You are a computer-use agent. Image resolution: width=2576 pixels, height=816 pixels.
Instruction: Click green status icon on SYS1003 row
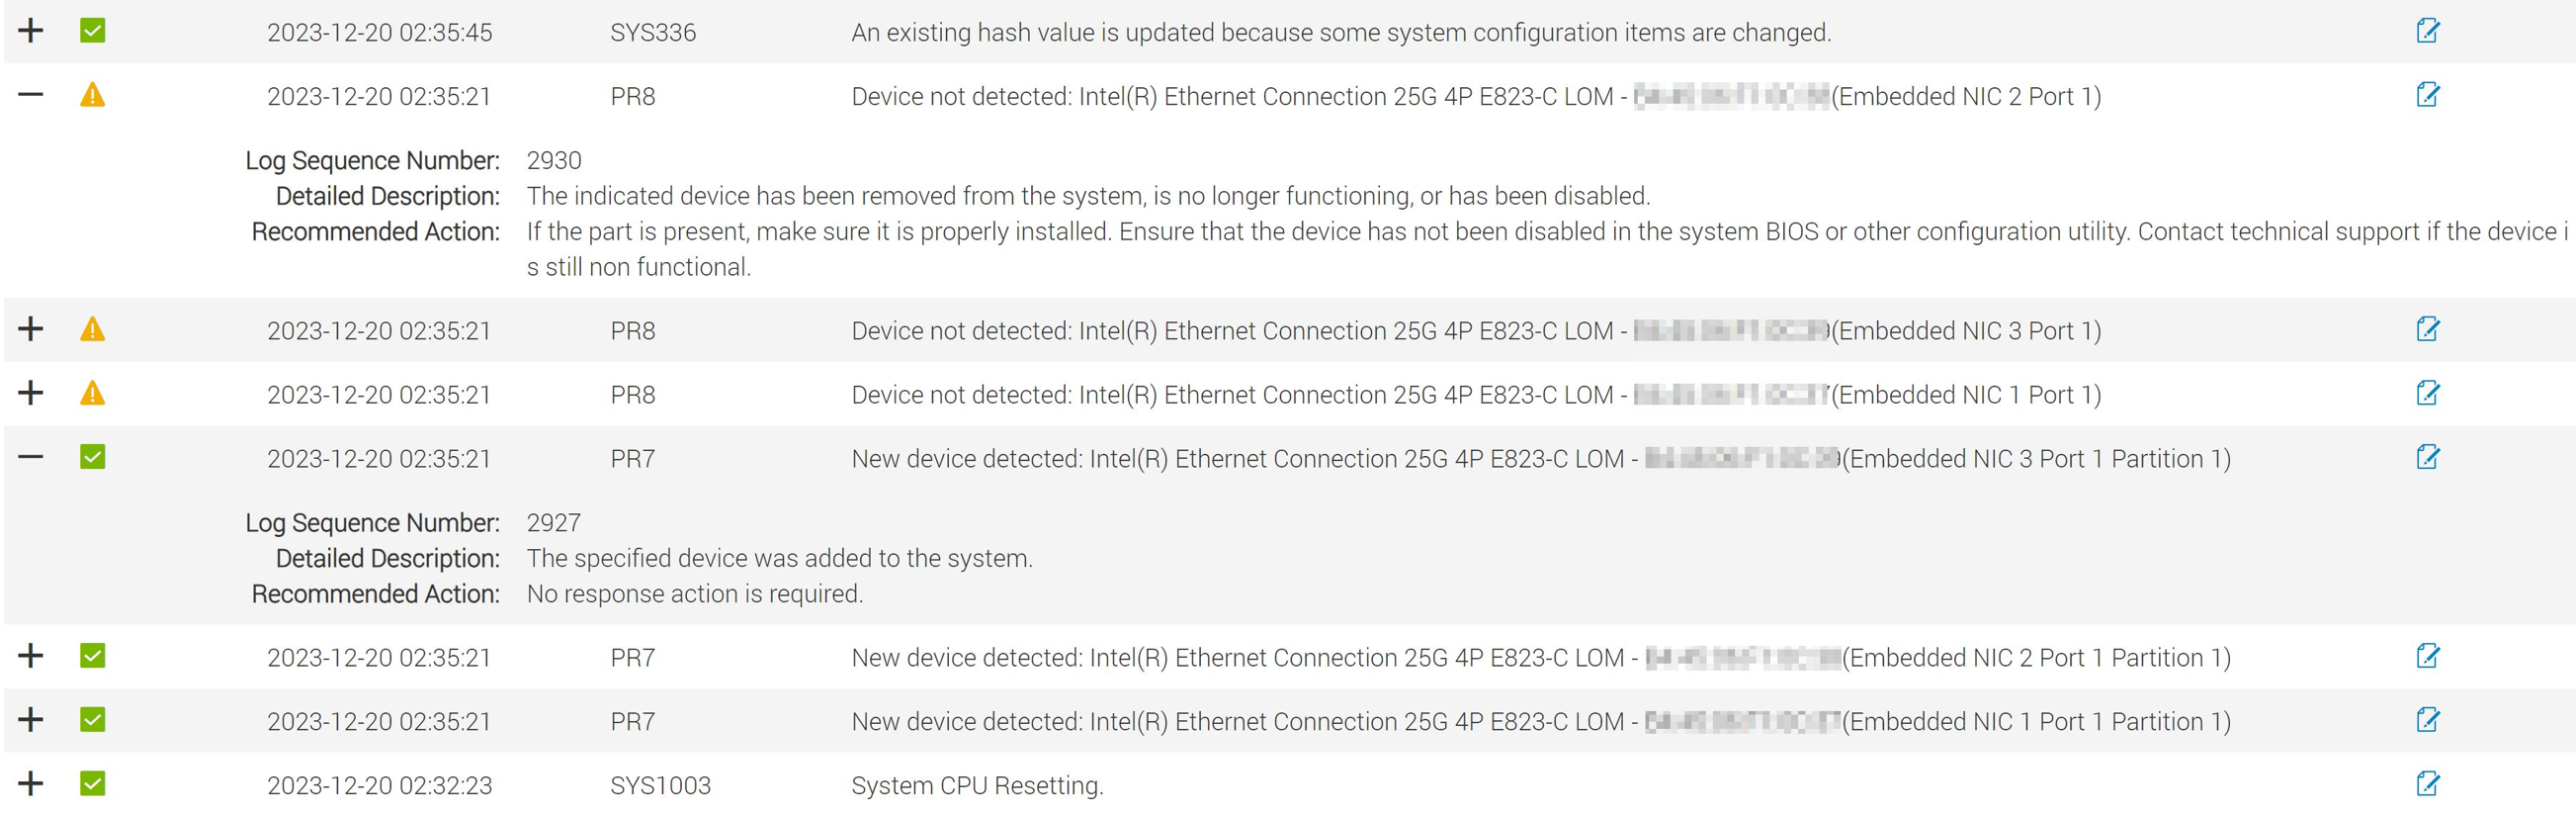point(92,784)
